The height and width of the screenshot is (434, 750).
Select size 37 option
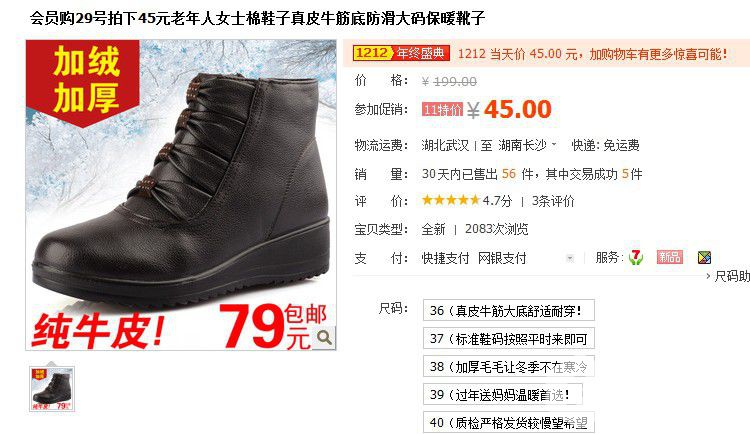point(508,338)
